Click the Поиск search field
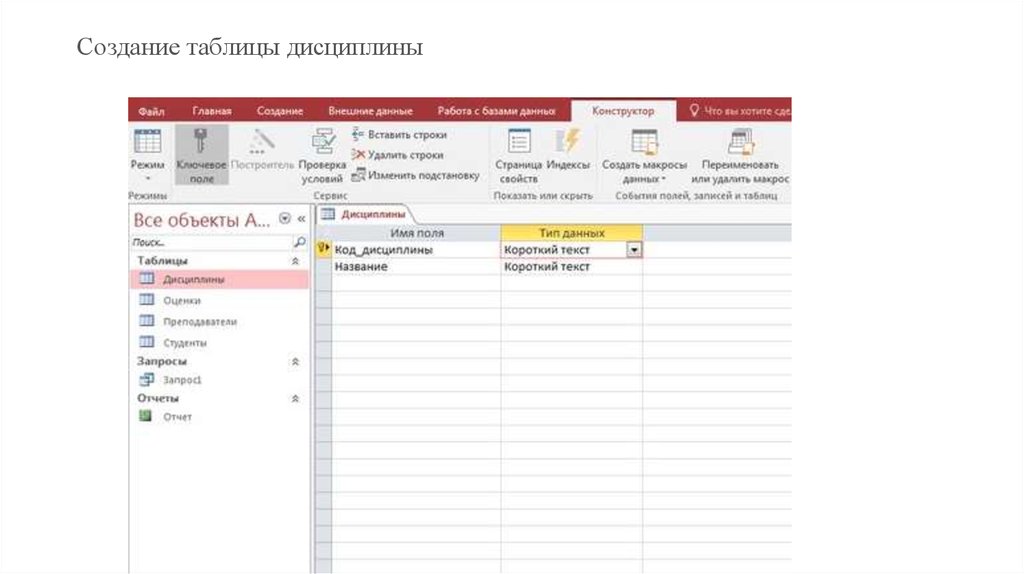The image size is (1024, 574). click(211, 242)
